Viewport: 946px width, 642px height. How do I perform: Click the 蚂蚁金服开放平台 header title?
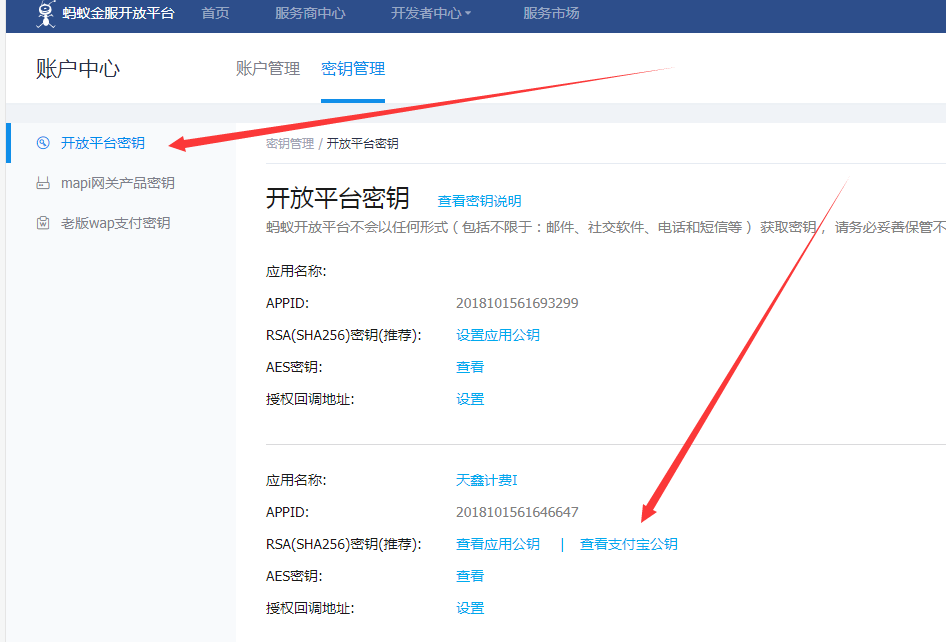click(118, 13)
